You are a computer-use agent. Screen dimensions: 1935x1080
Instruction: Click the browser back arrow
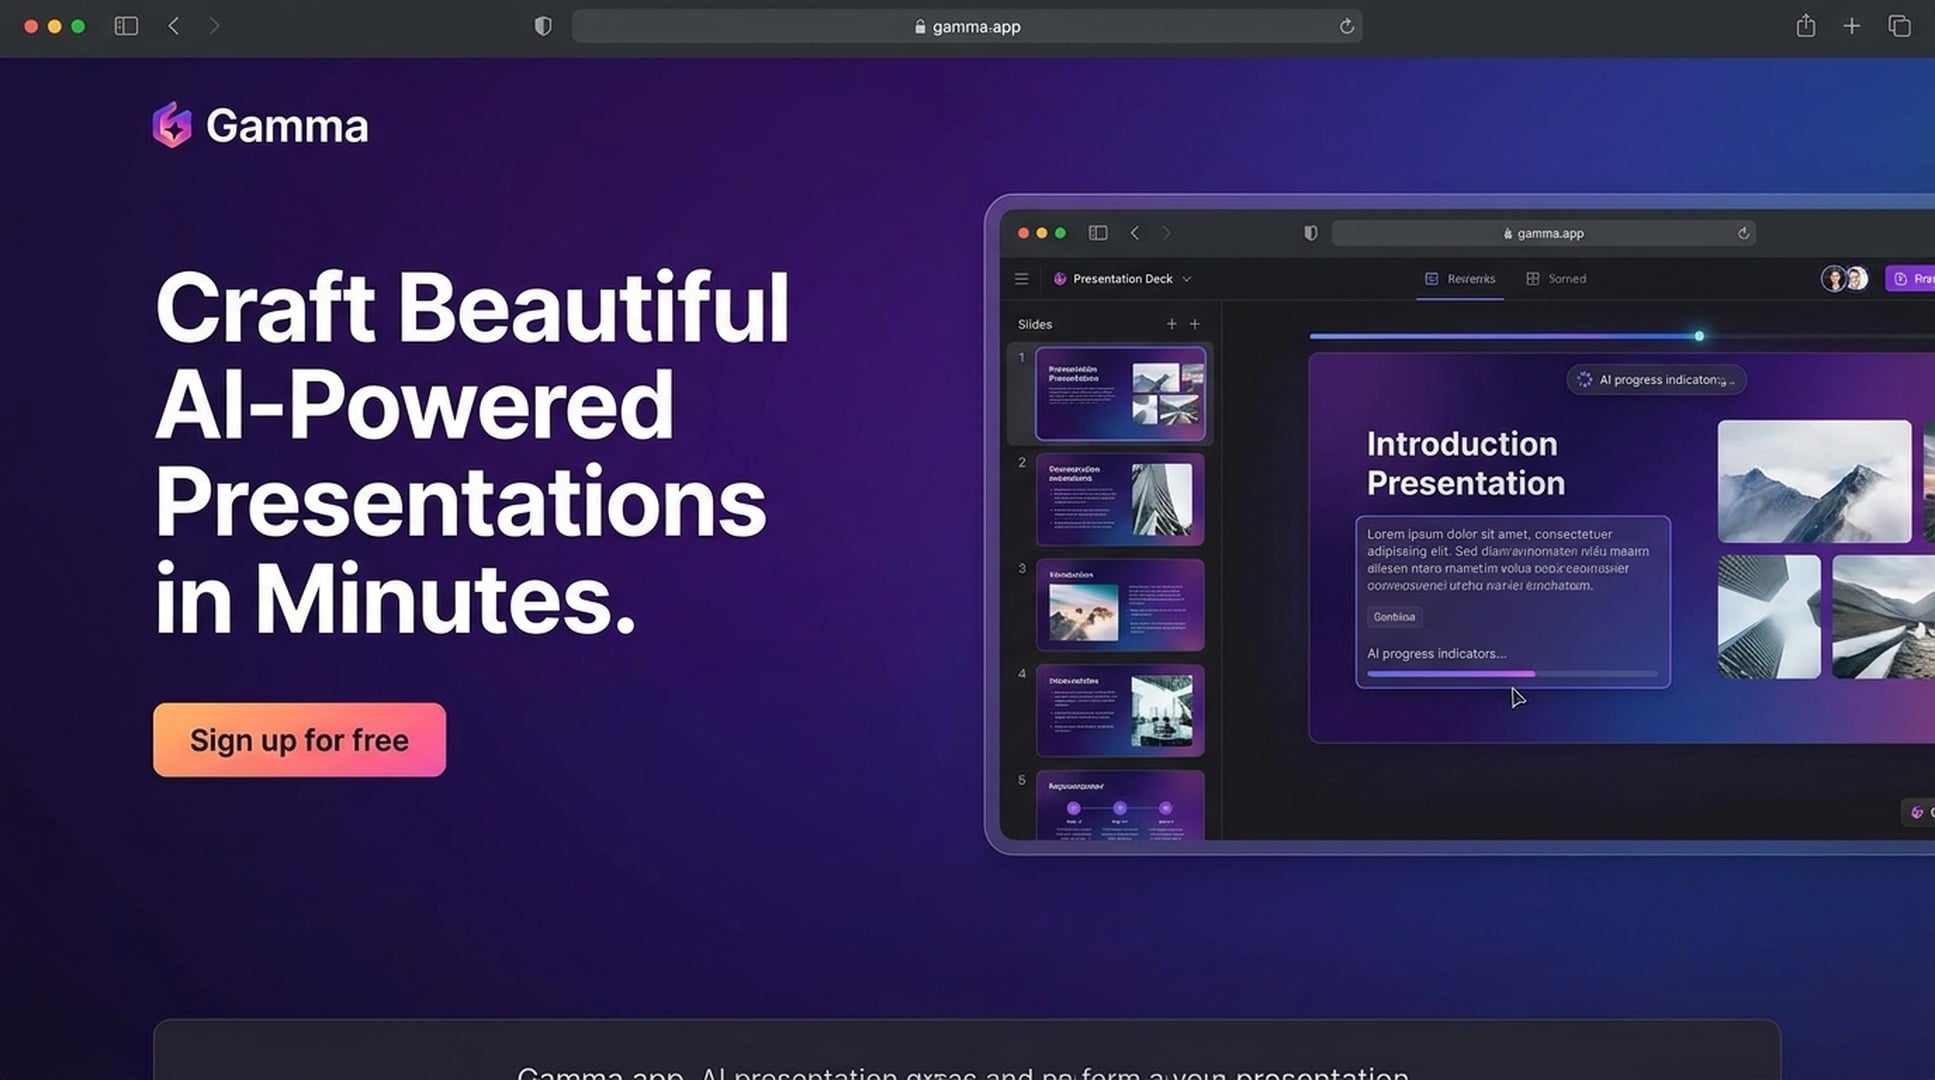tap(174, 26)
